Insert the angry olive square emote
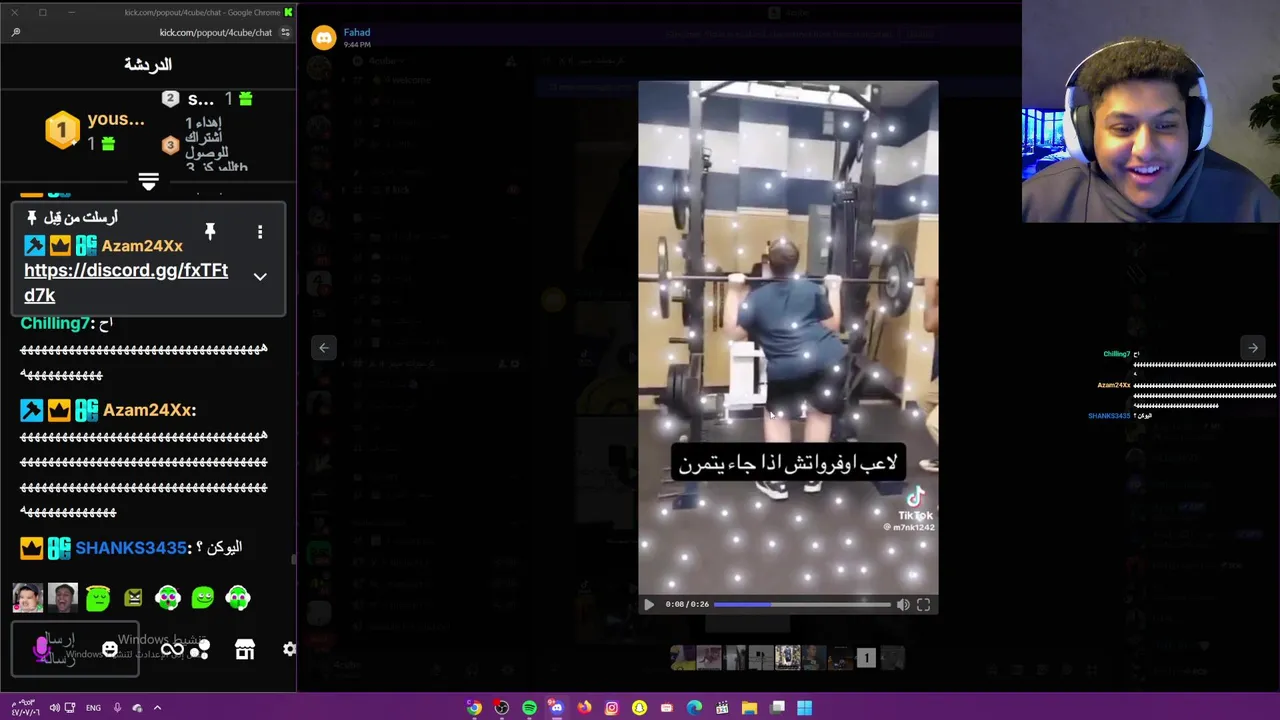This screenshot has width=1280, height=720. 133,598
